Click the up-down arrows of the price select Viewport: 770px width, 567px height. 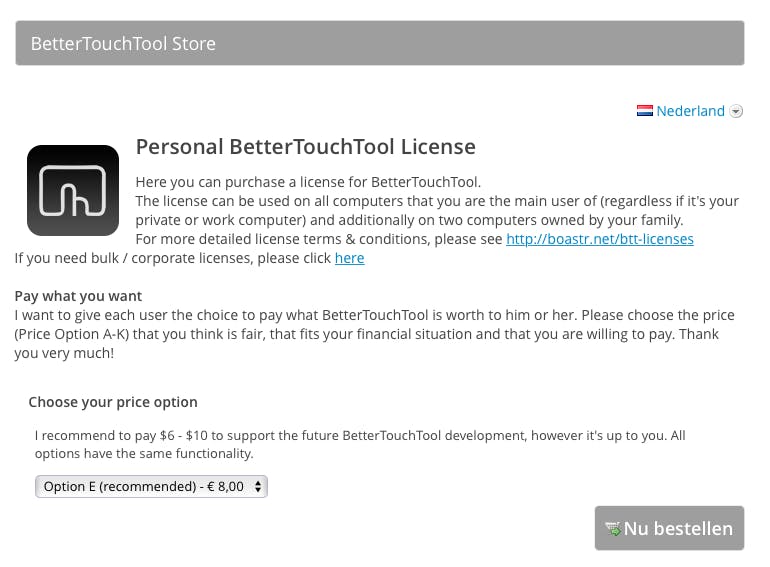click(x=258, y=487)
